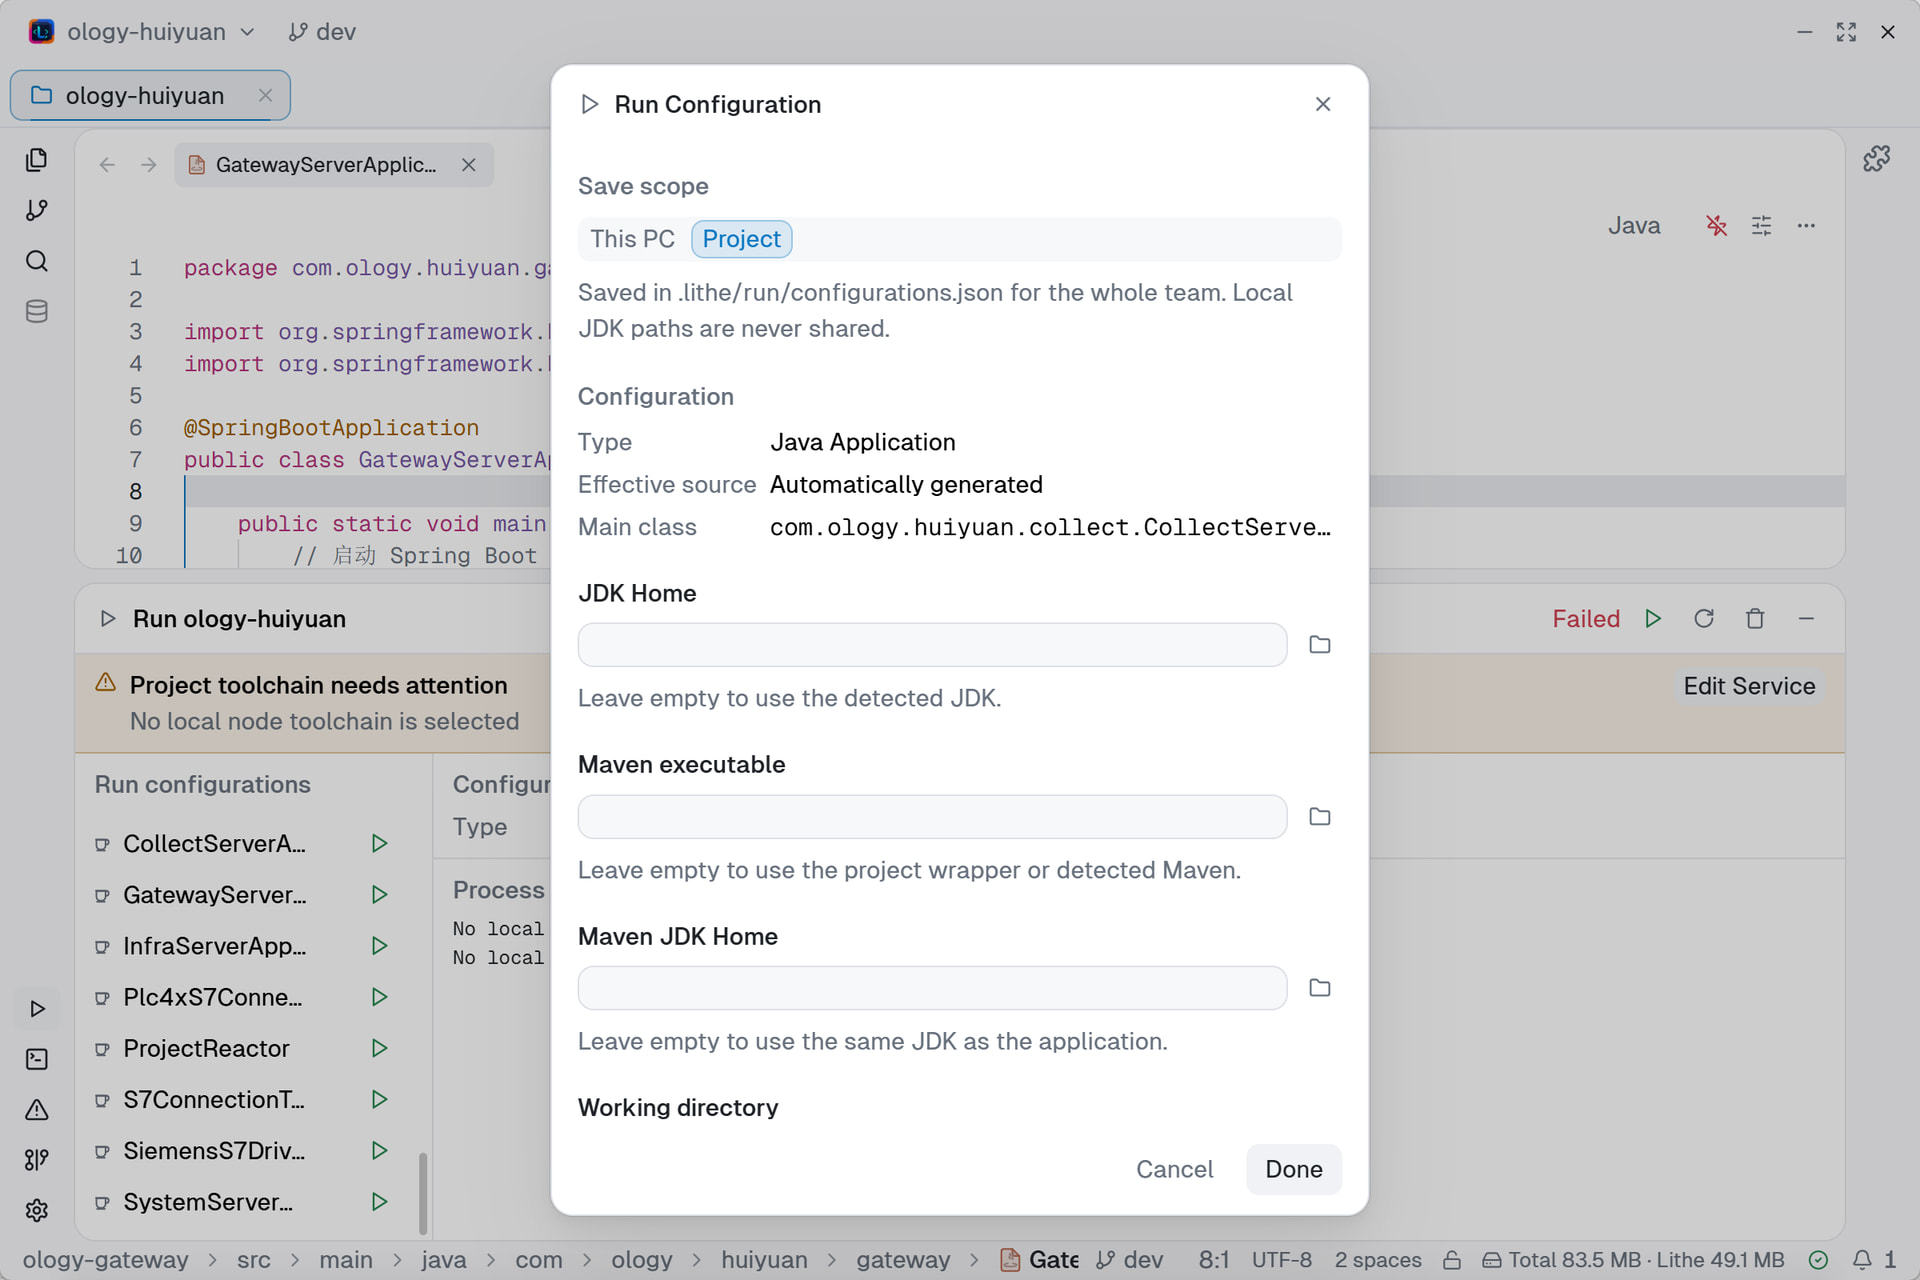Delete run output with trash icon
1920x1280 pixels.
tap(1755, 619)
